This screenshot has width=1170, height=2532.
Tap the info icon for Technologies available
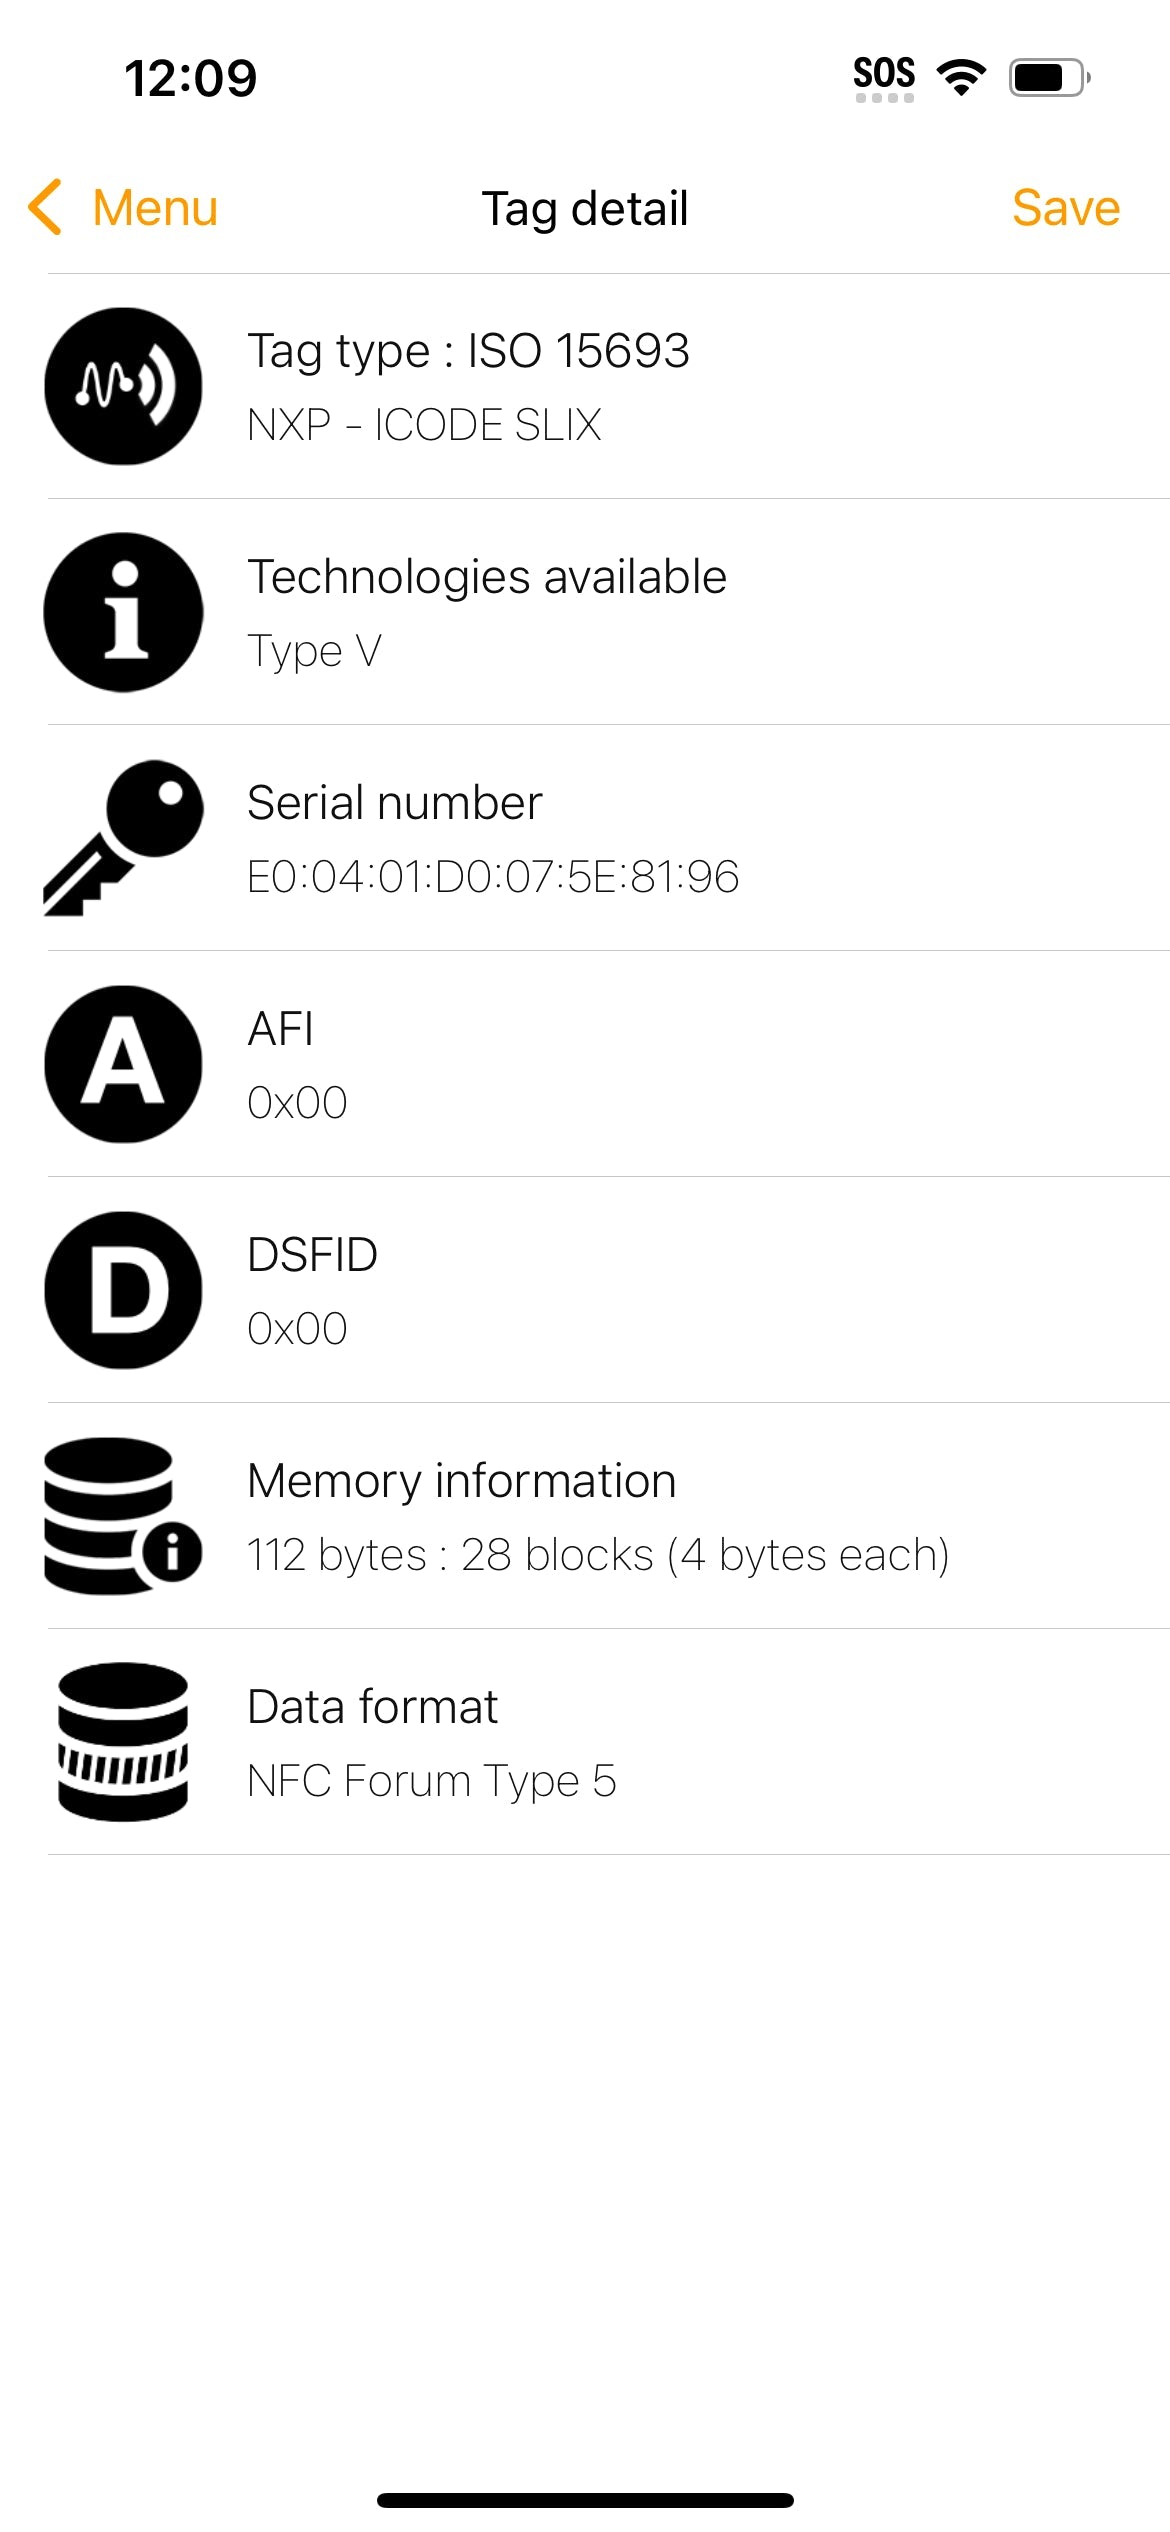(123, 612)
